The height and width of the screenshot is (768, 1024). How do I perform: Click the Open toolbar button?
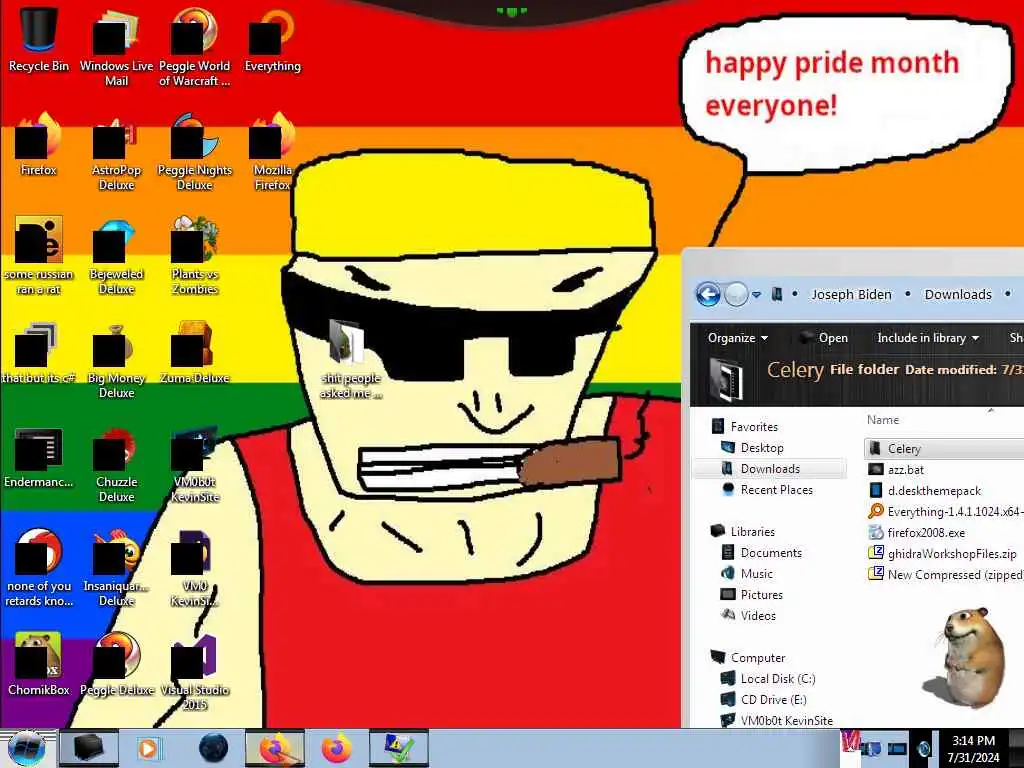[824, 338]
